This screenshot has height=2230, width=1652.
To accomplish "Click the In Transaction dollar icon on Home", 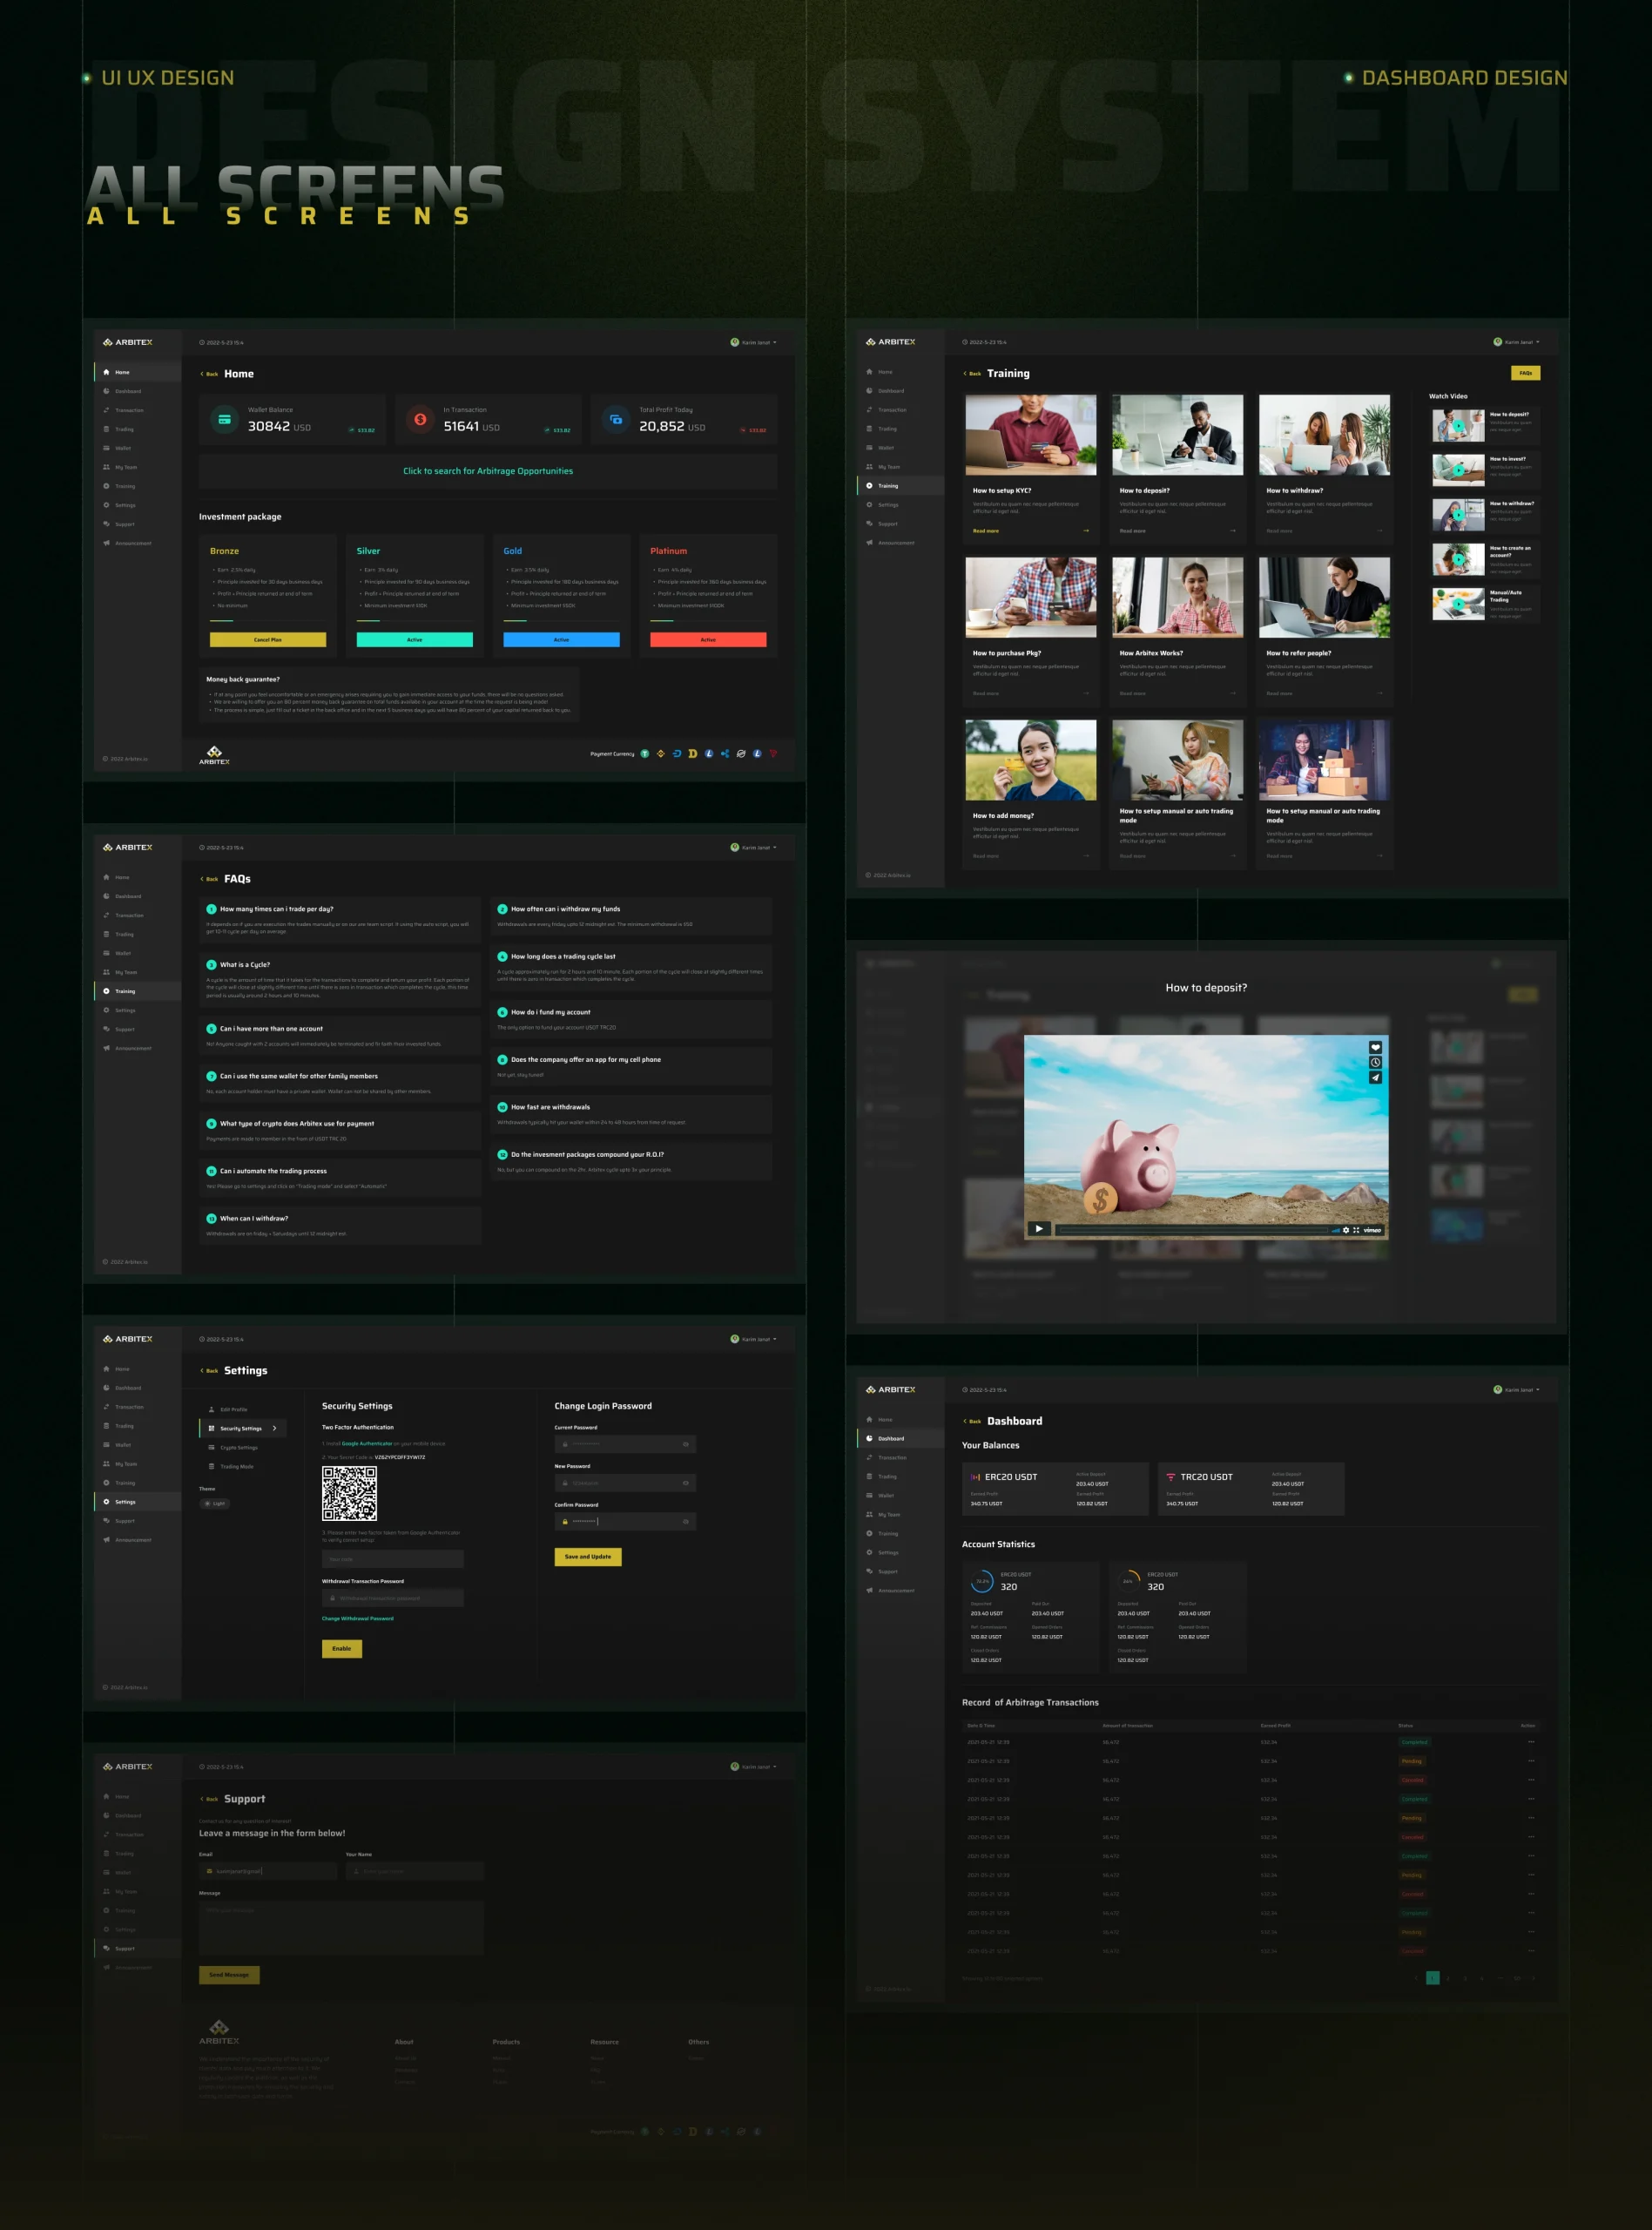I will pyautogui.click(x=420, y=419).
